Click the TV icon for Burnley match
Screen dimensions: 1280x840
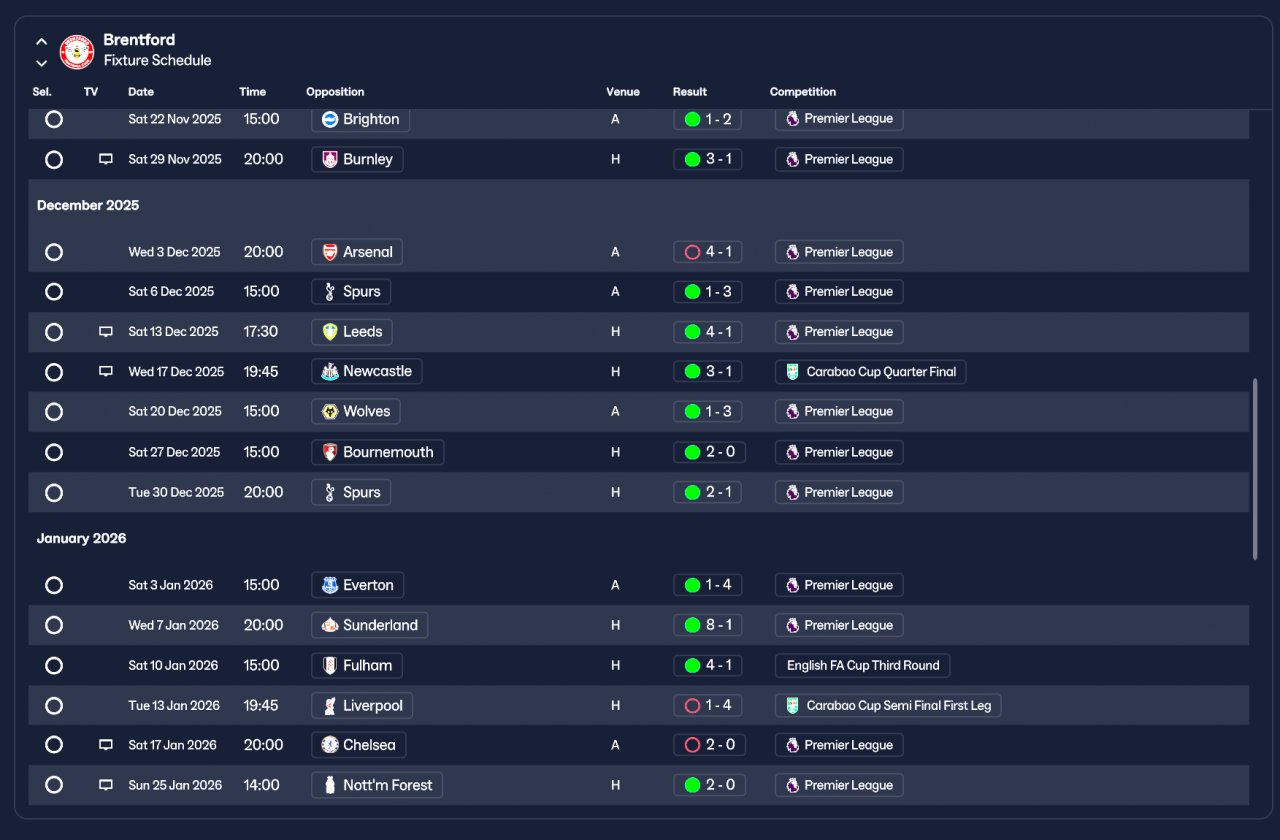tap(106, 159)
